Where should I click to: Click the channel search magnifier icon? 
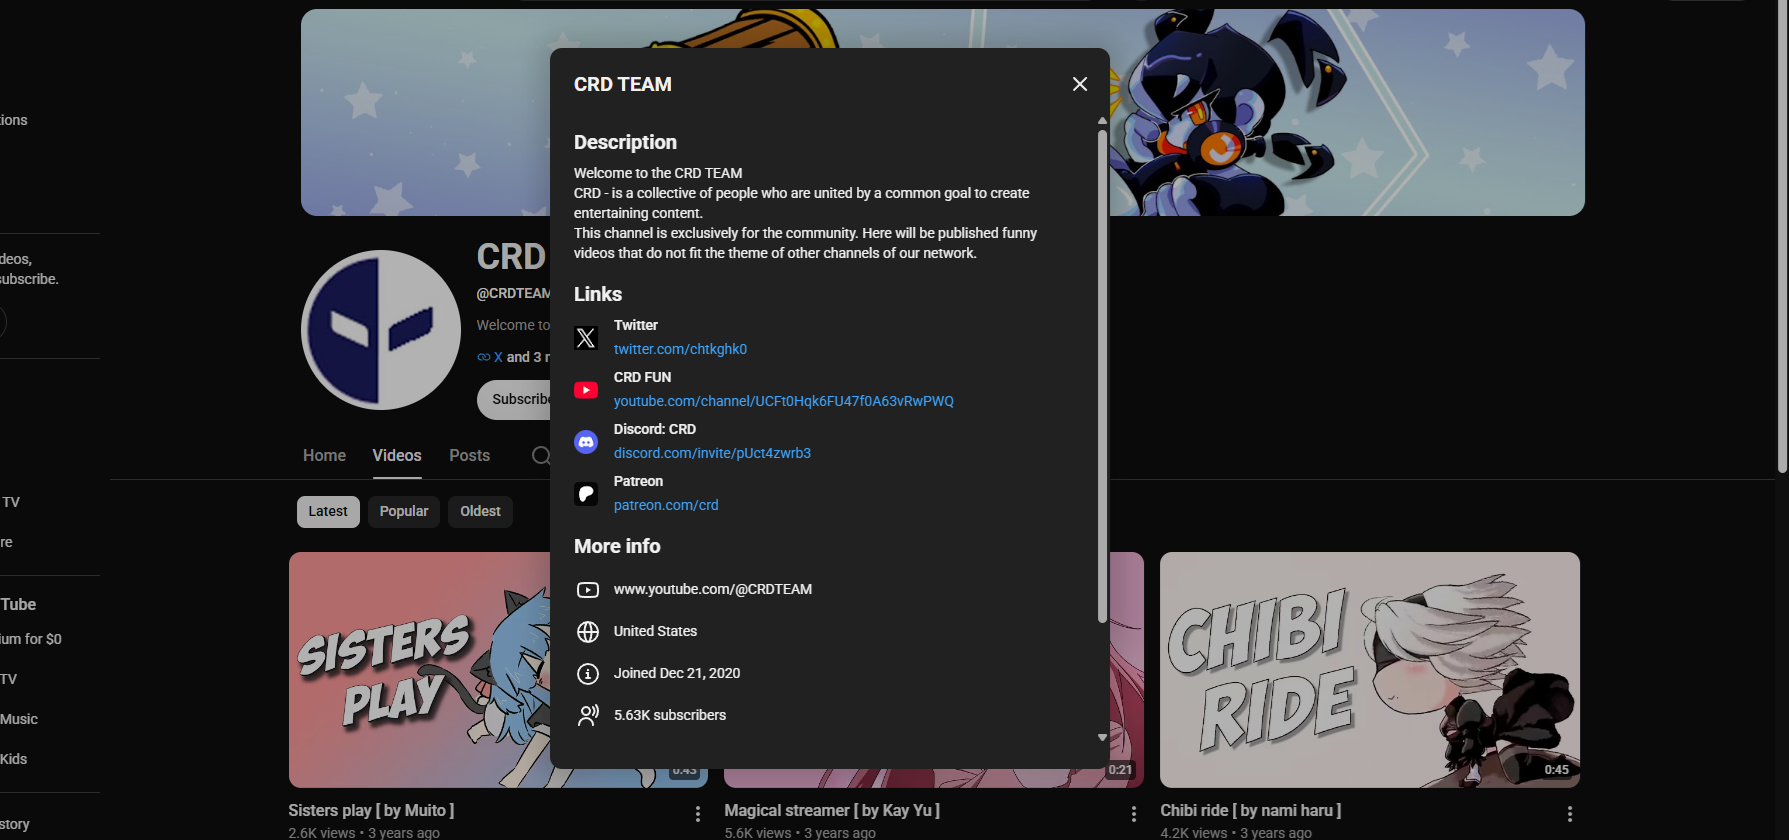pos(541,456)
